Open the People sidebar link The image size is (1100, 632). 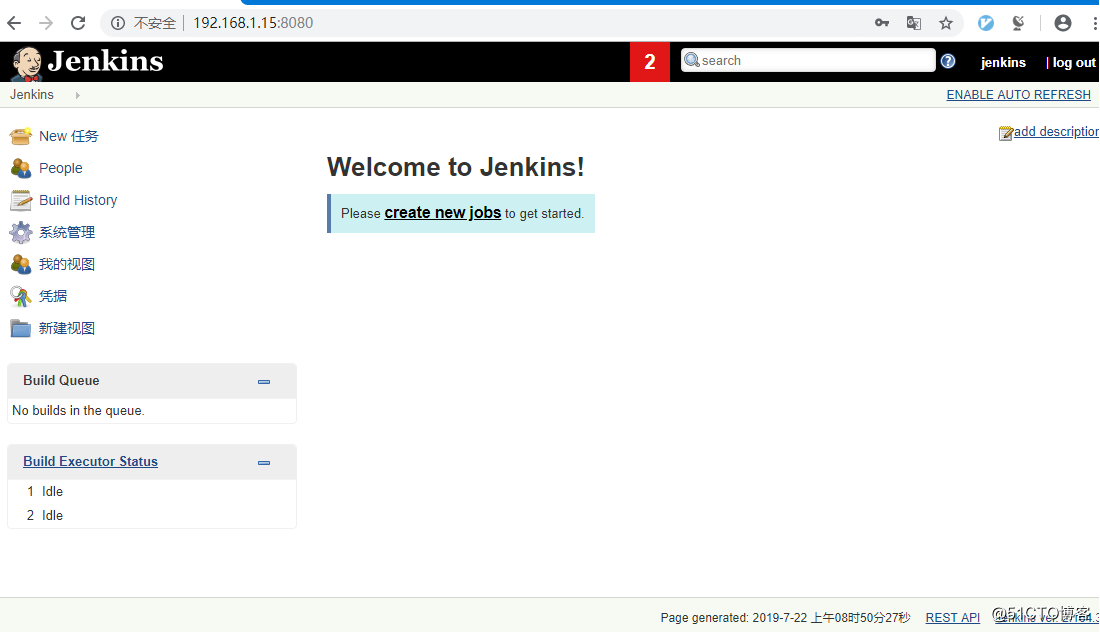point(60,168)
